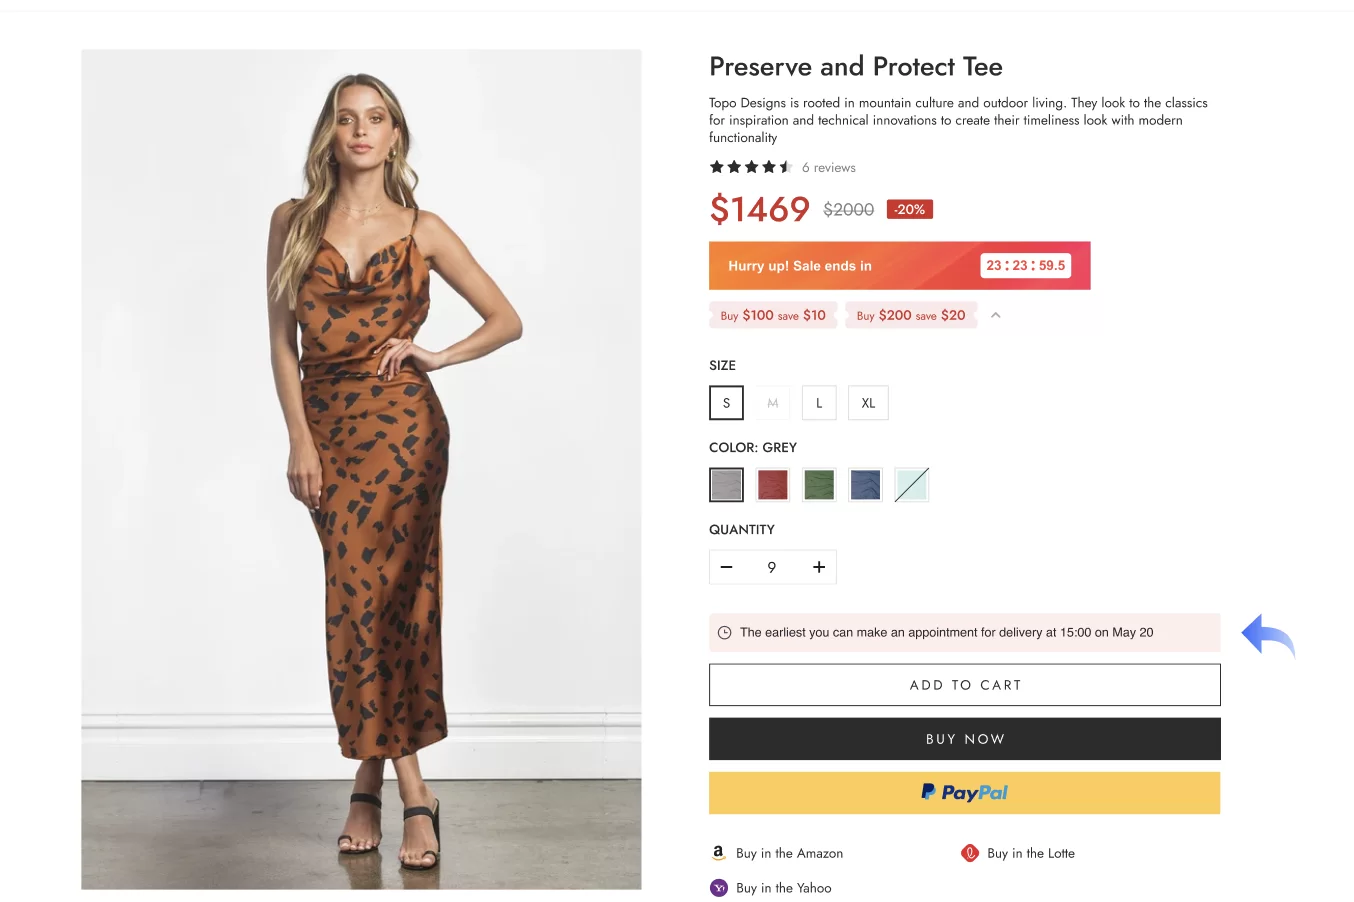
Task: Choose size XL option
Action: tap(868, 403)
